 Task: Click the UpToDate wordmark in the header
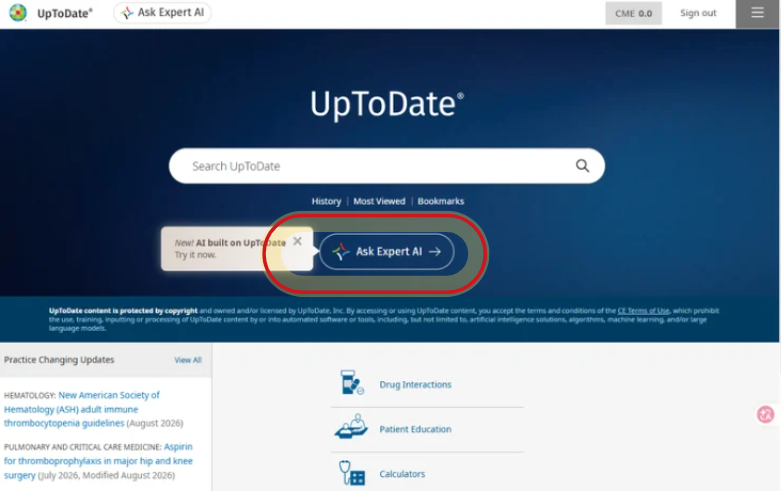coord(65,13)
